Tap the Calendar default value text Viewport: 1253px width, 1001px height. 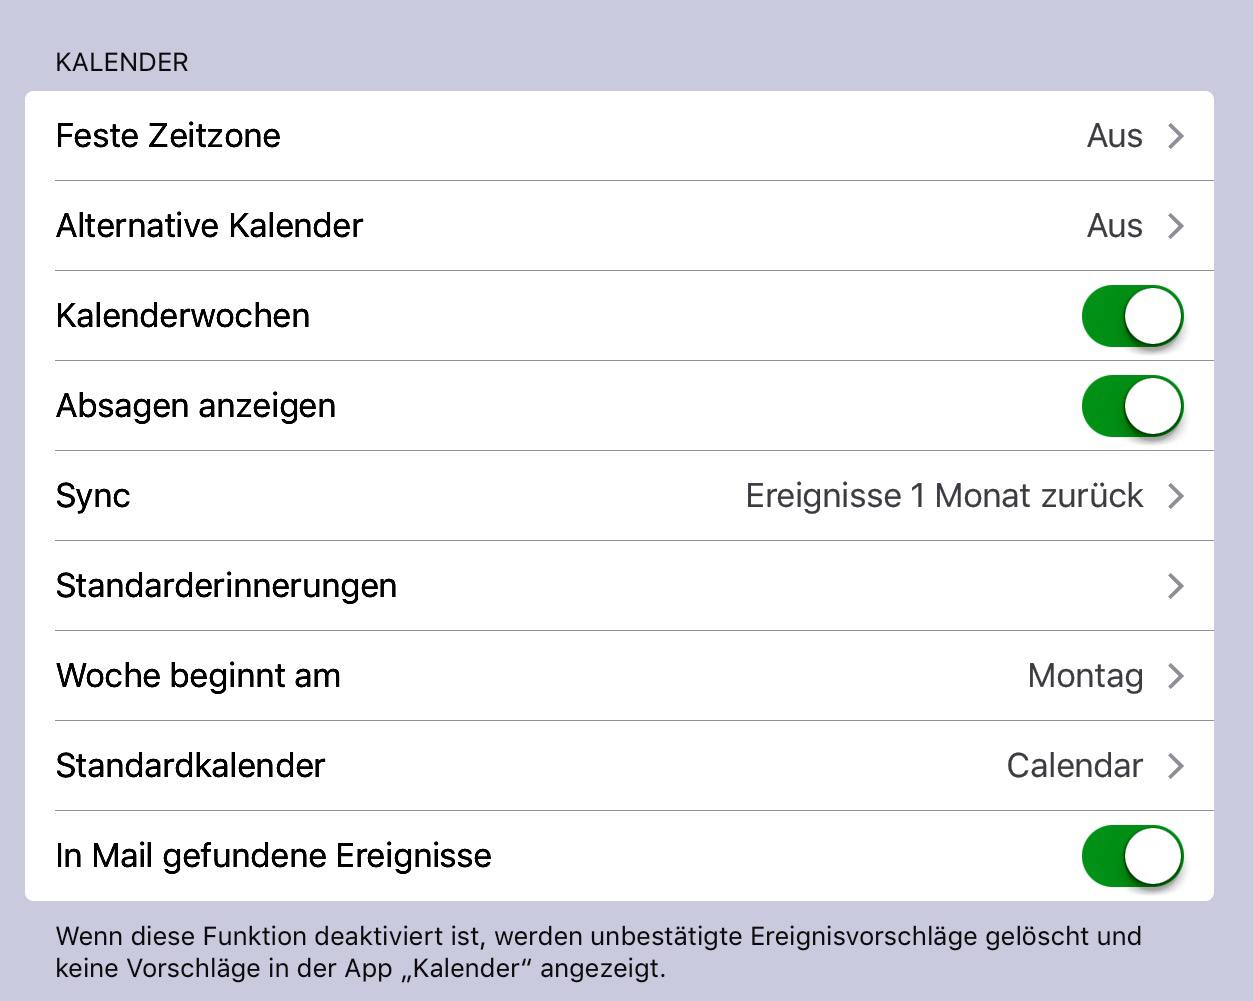tap(1075, 766)
